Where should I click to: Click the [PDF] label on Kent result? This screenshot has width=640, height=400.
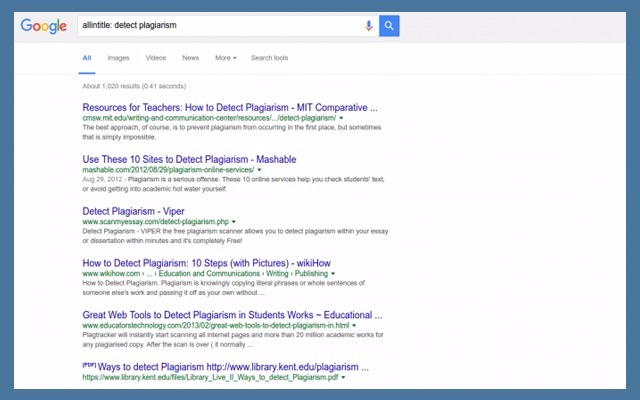pyautogui.click(x=89, y=364)
